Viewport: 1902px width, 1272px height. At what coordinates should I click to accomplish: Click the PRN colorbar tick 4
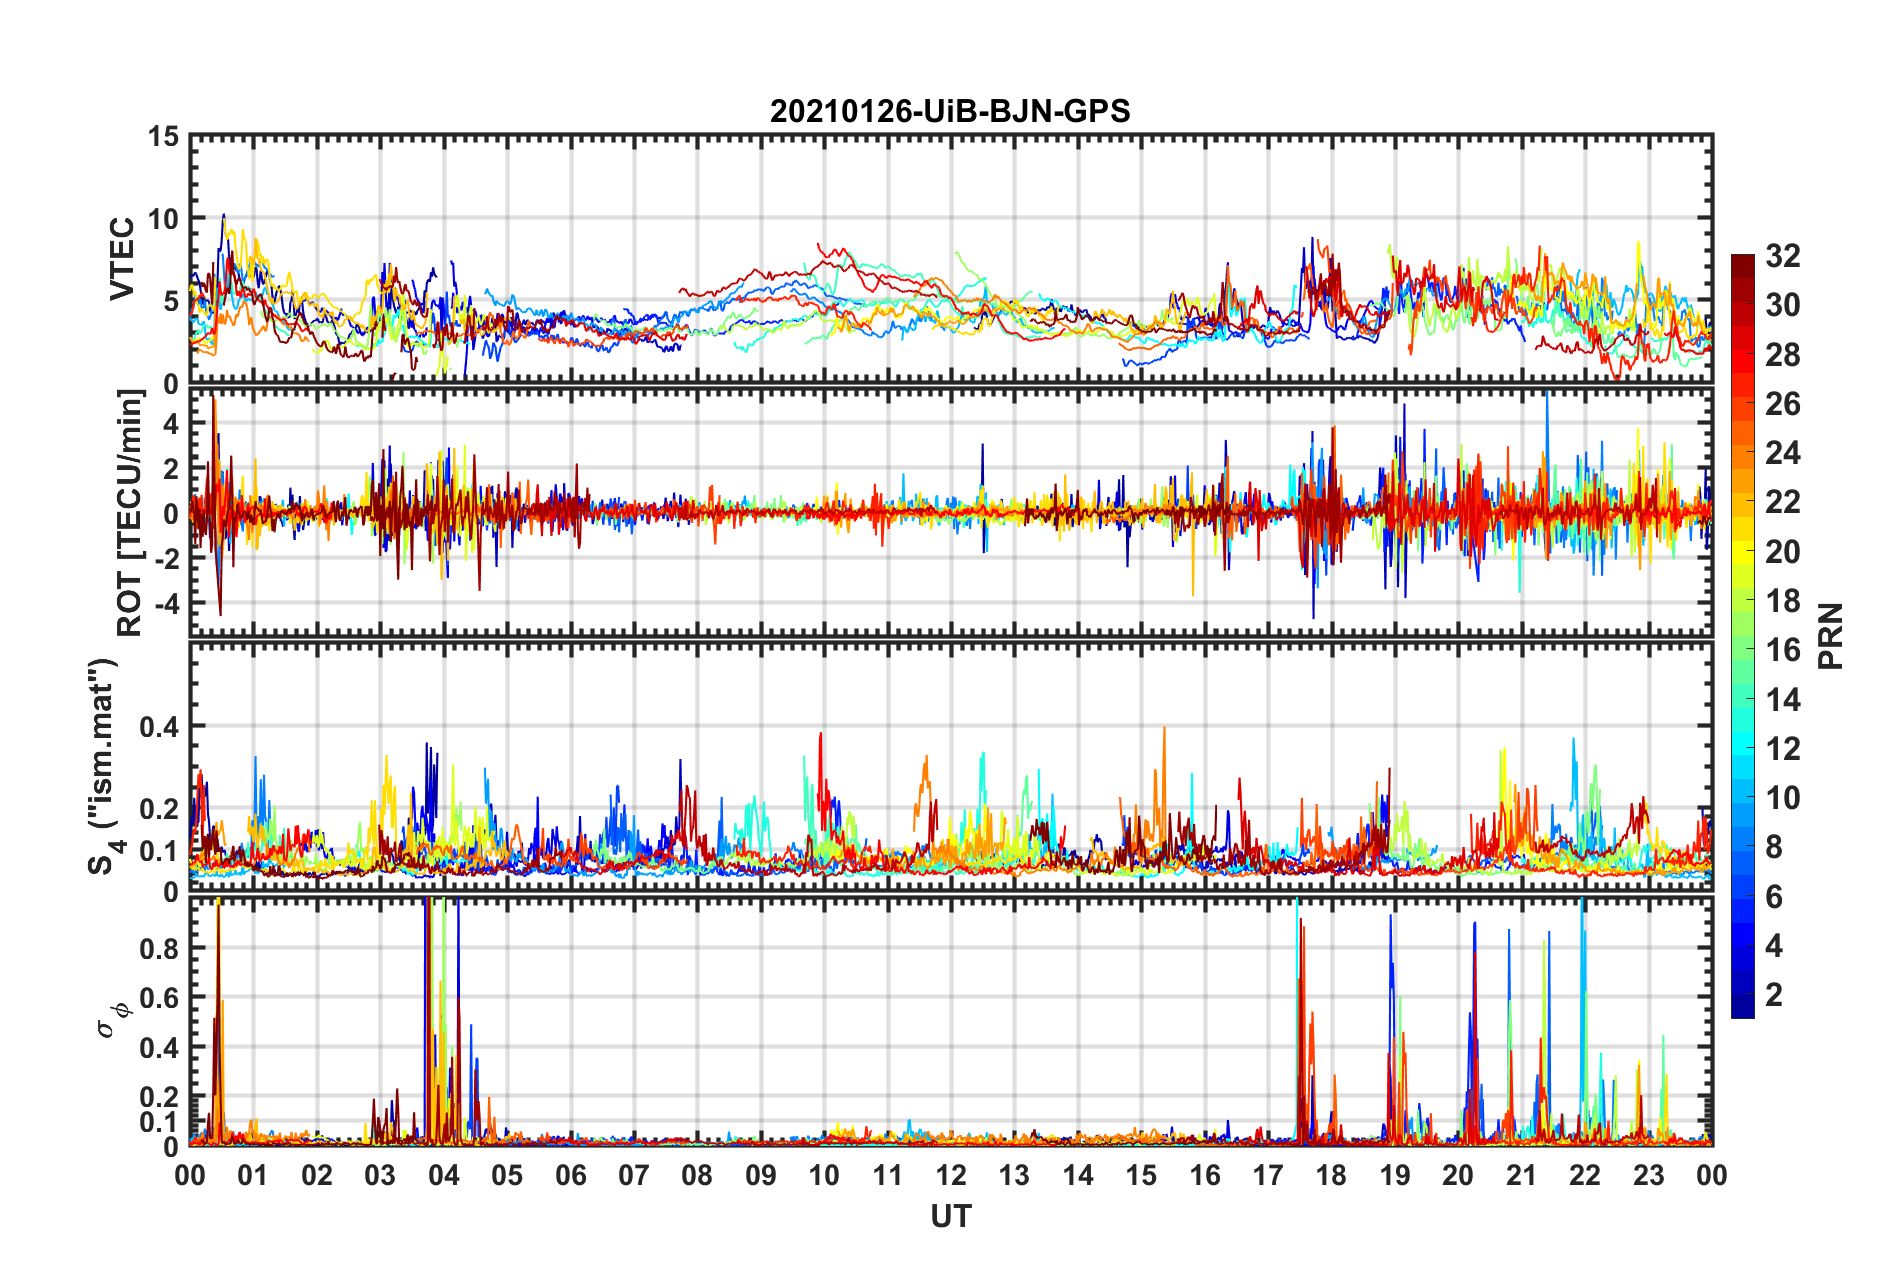click(1774, 946)
